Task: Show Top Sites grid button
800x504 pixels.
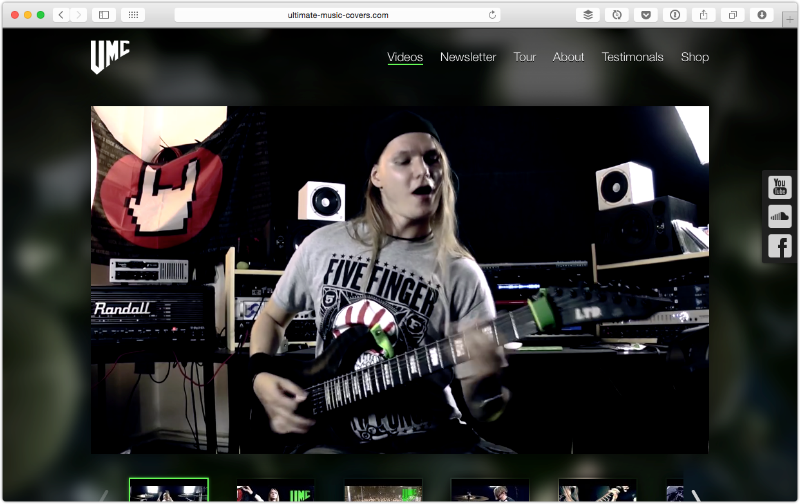Action: tap(133, 15)
